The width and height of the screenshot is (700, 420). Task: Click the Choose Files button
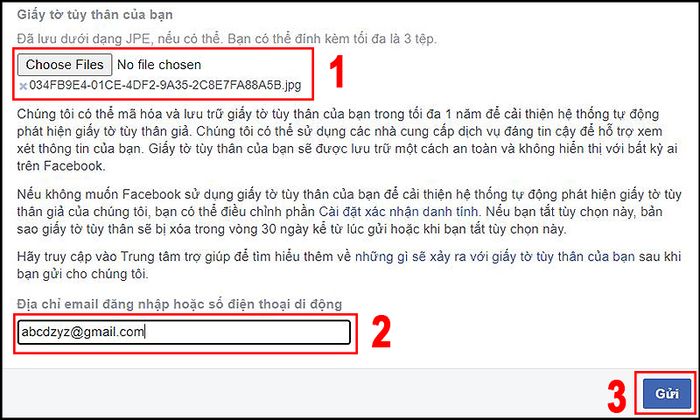64,65
